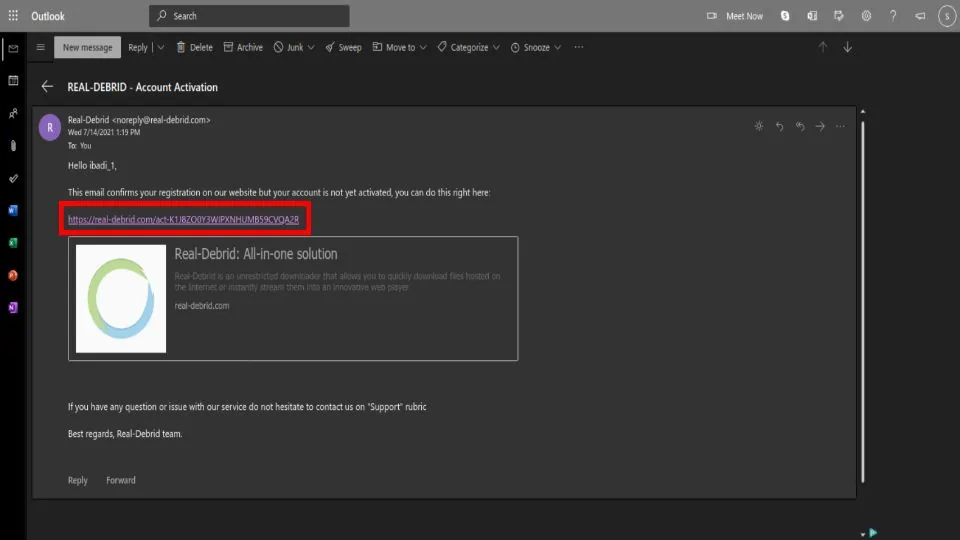Click the Real-Debrid logo preview thumbnail
This screenshot has width=960, height=540.
(121, 297)
